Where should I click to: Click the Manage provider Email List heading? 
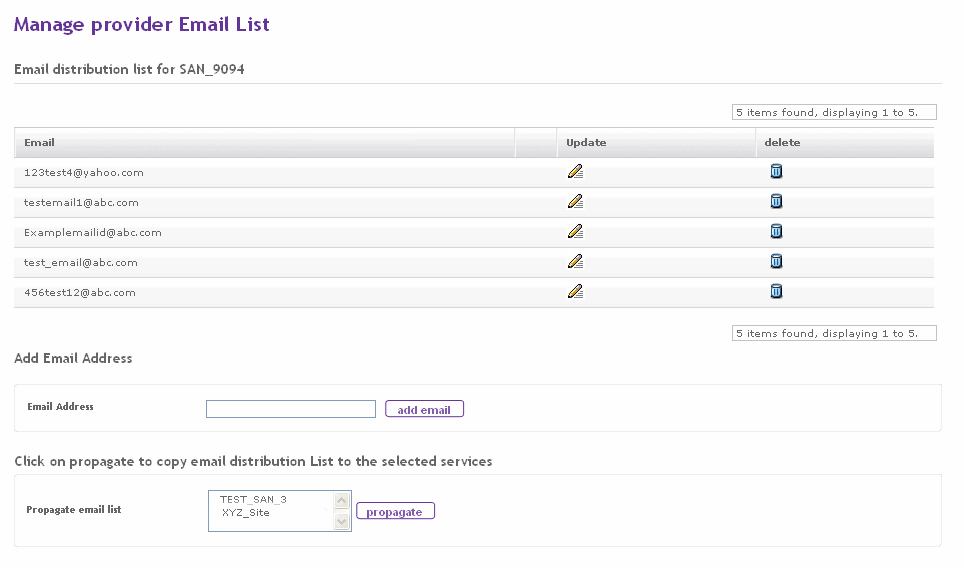point(141,25)
